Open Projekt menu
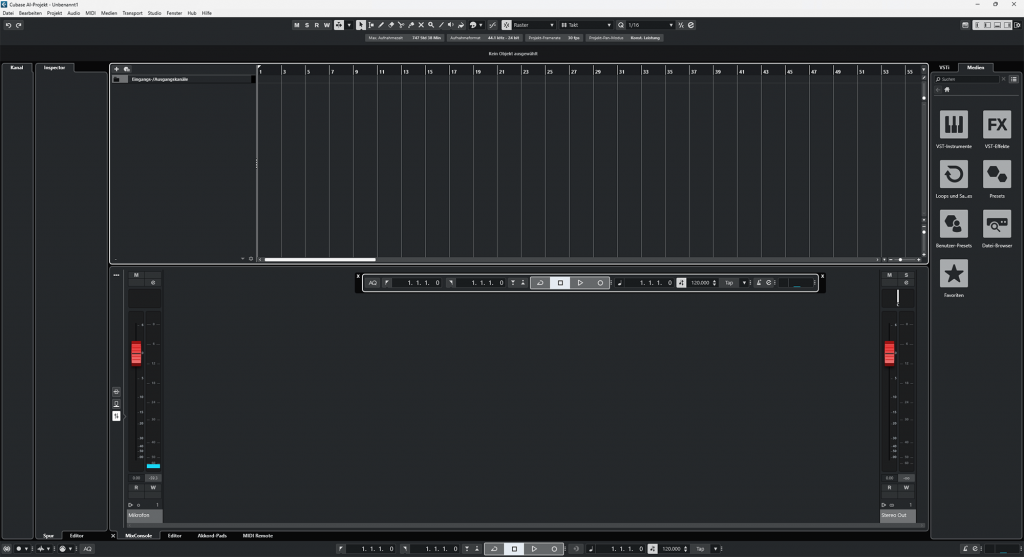This screenshot has width=1024, height=557. [x=54, y=13]
